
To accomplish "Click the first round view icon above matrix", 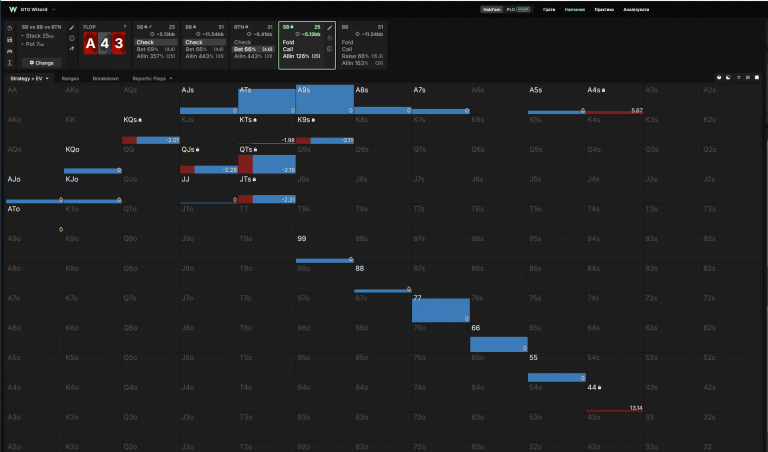I will (x=719, y=77).
